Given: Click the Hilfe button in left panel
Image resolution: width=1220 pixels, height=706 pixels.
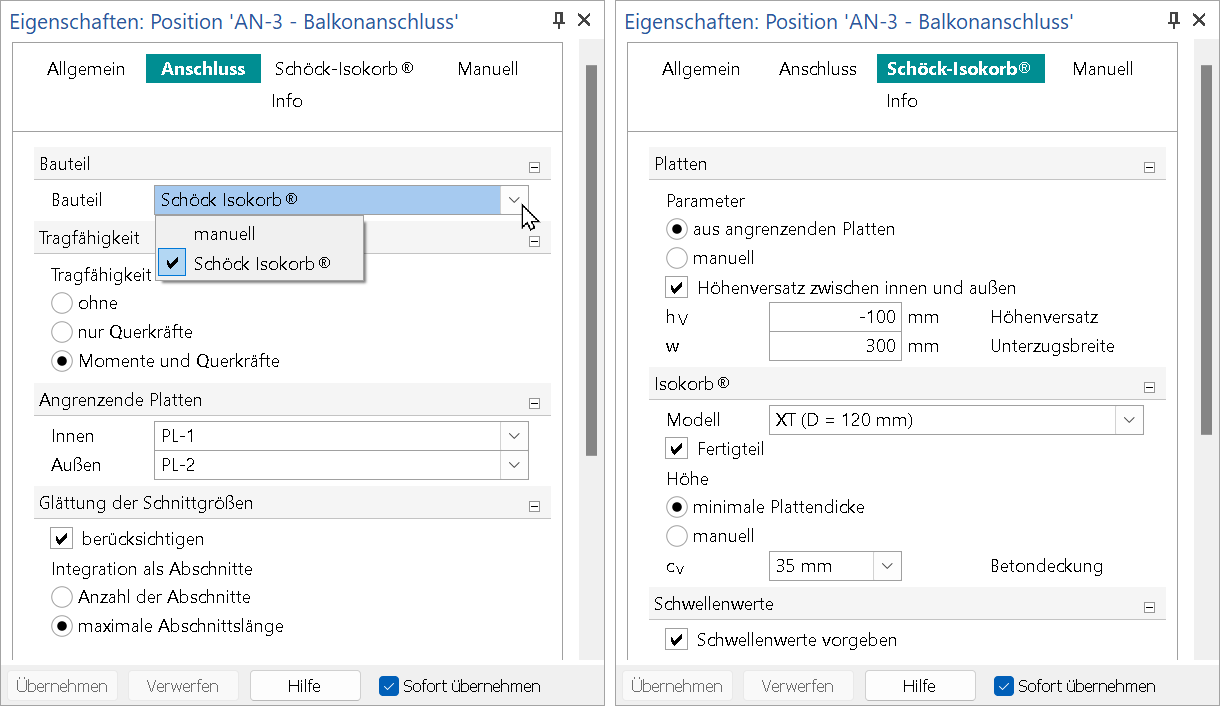Looking at the screenshot, I should tap(304, 686).
